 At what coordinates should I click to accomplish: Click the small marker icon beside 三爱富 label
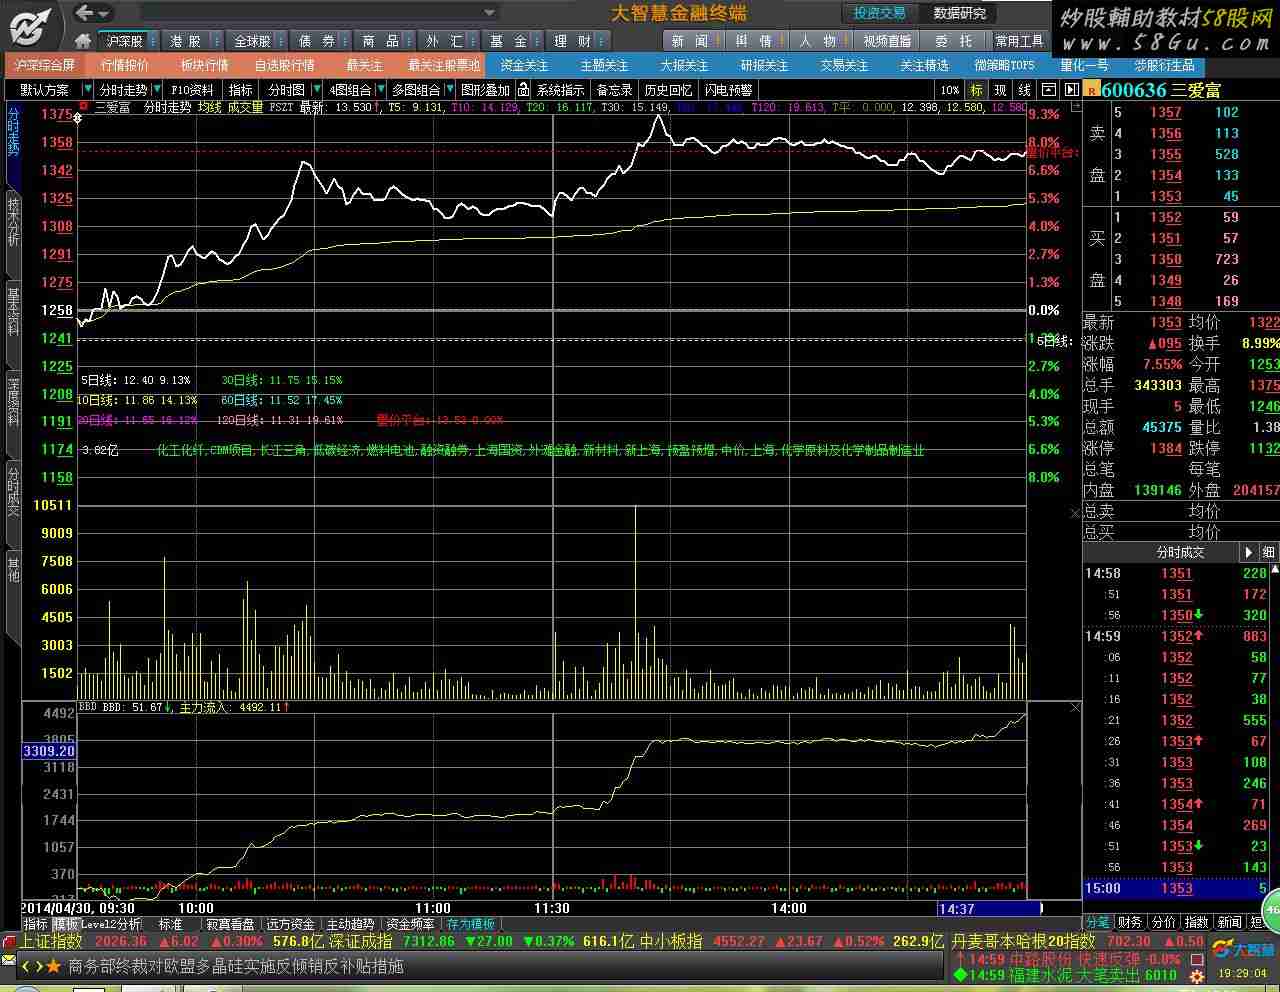(86, 107)
